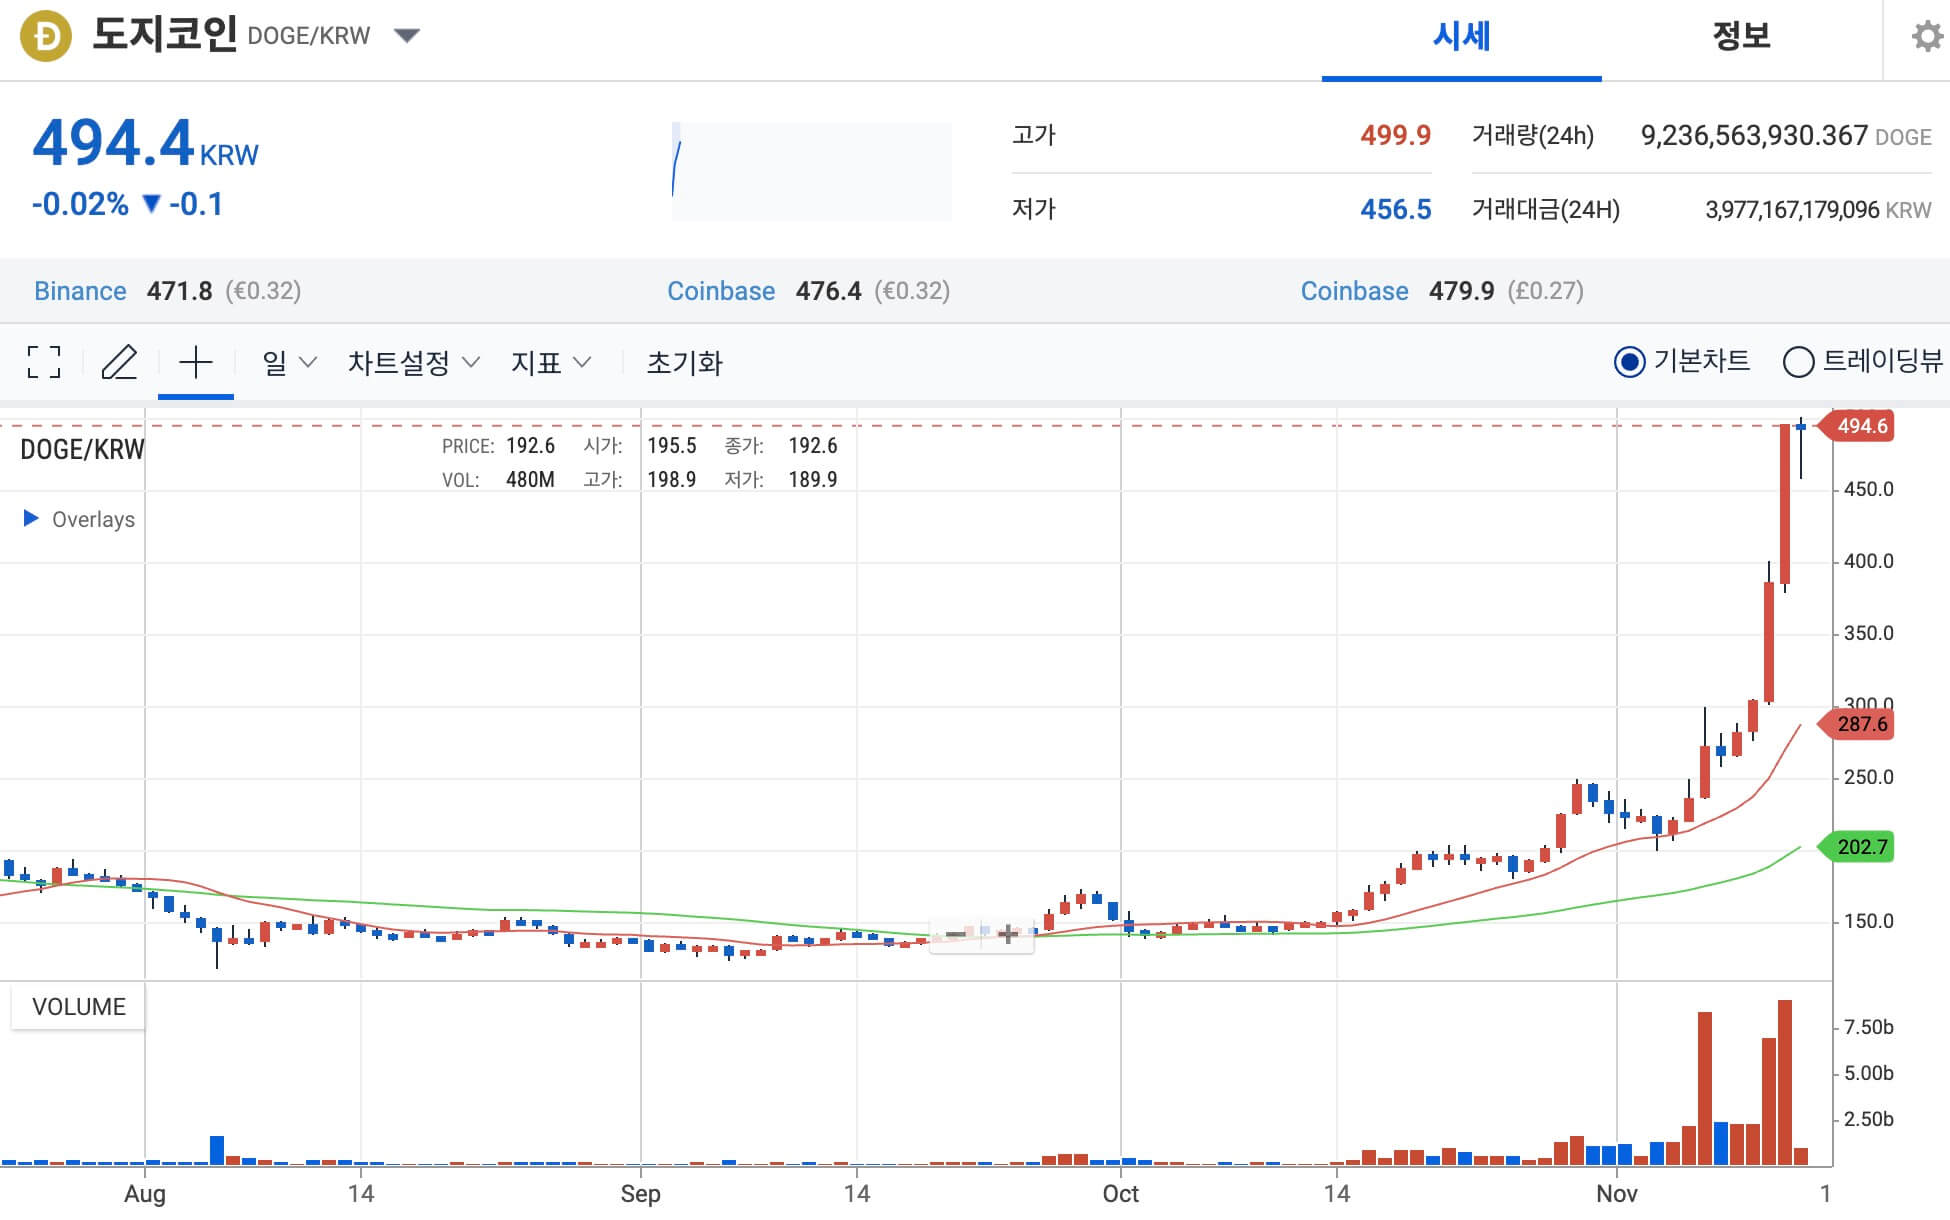The image size is (1950, 1220).
Task: Click the chart zoom in plus button
Action: tap(1008, 935)
